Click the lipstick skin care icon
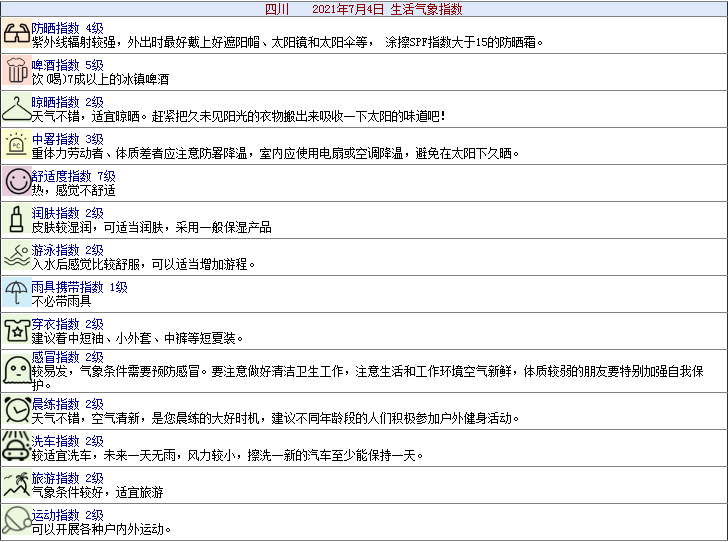The image size is (728, 542). click(16, 220)
